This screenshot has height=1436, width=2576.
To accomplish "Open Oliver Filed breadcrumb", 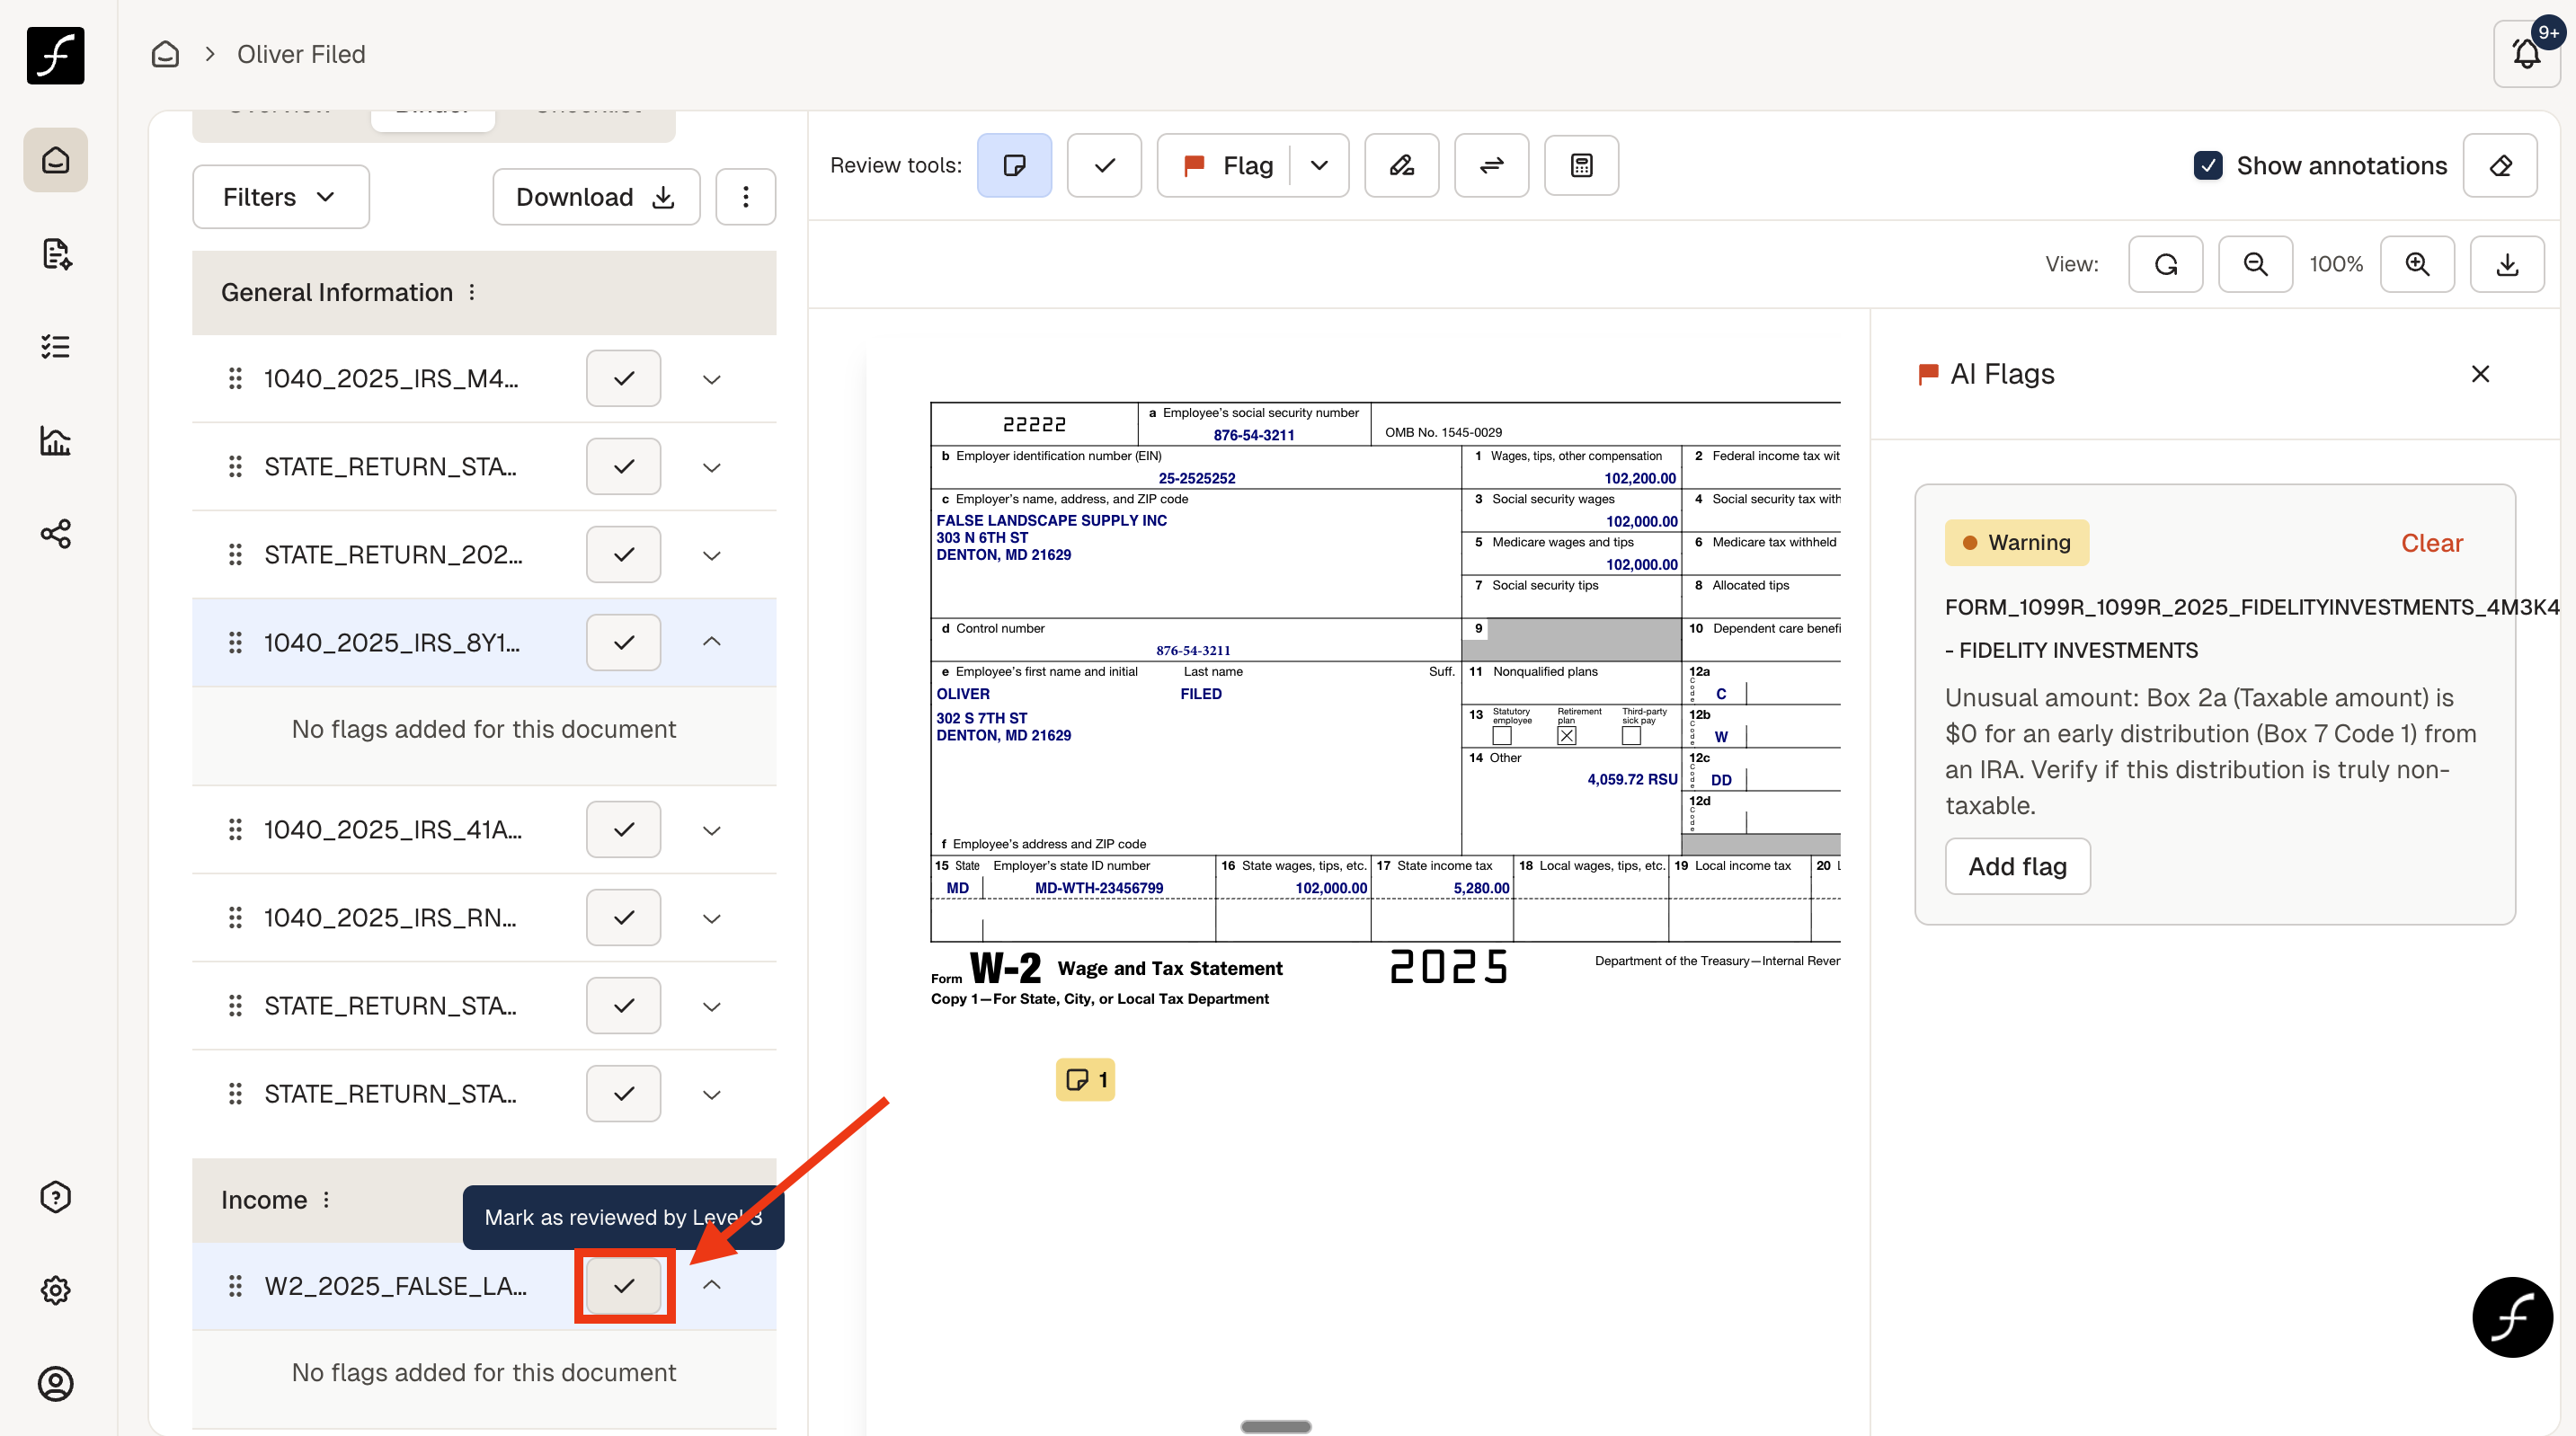I will (x=301, y=54).
